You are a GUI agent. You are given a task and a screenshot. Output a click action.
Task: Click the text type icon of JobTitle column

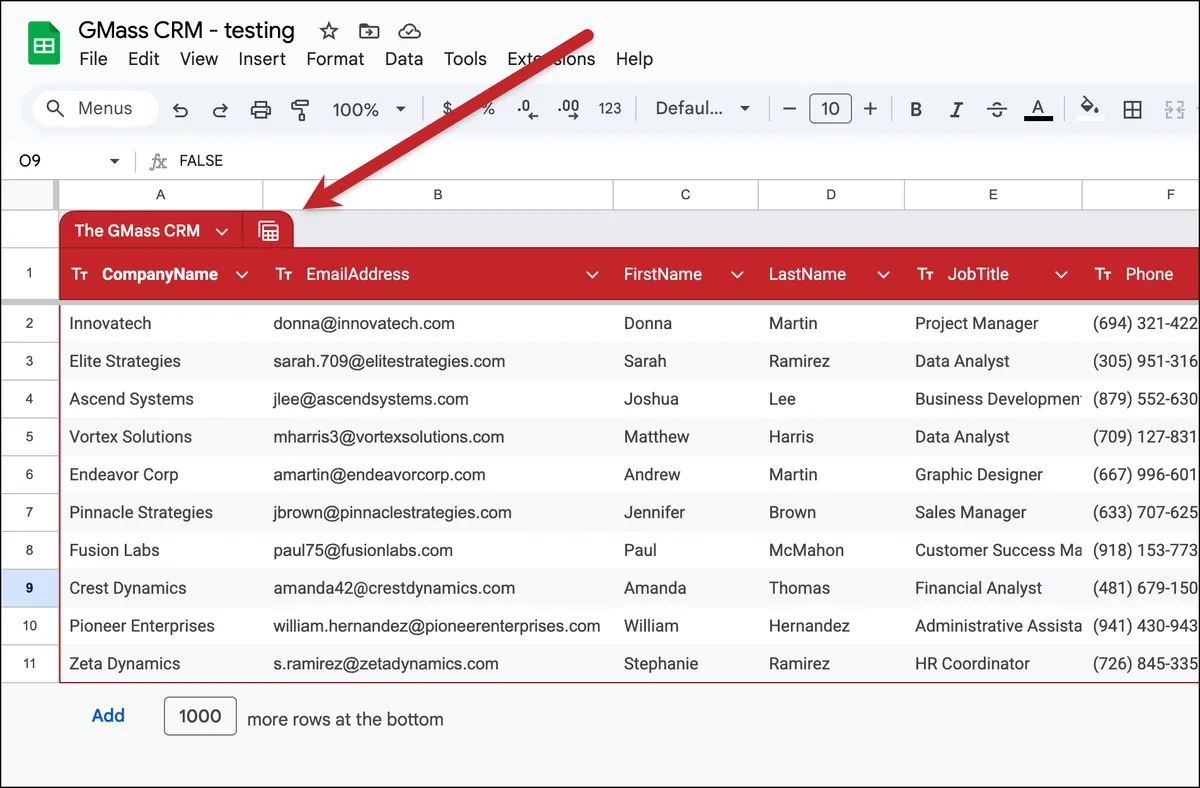coord(925,274)
